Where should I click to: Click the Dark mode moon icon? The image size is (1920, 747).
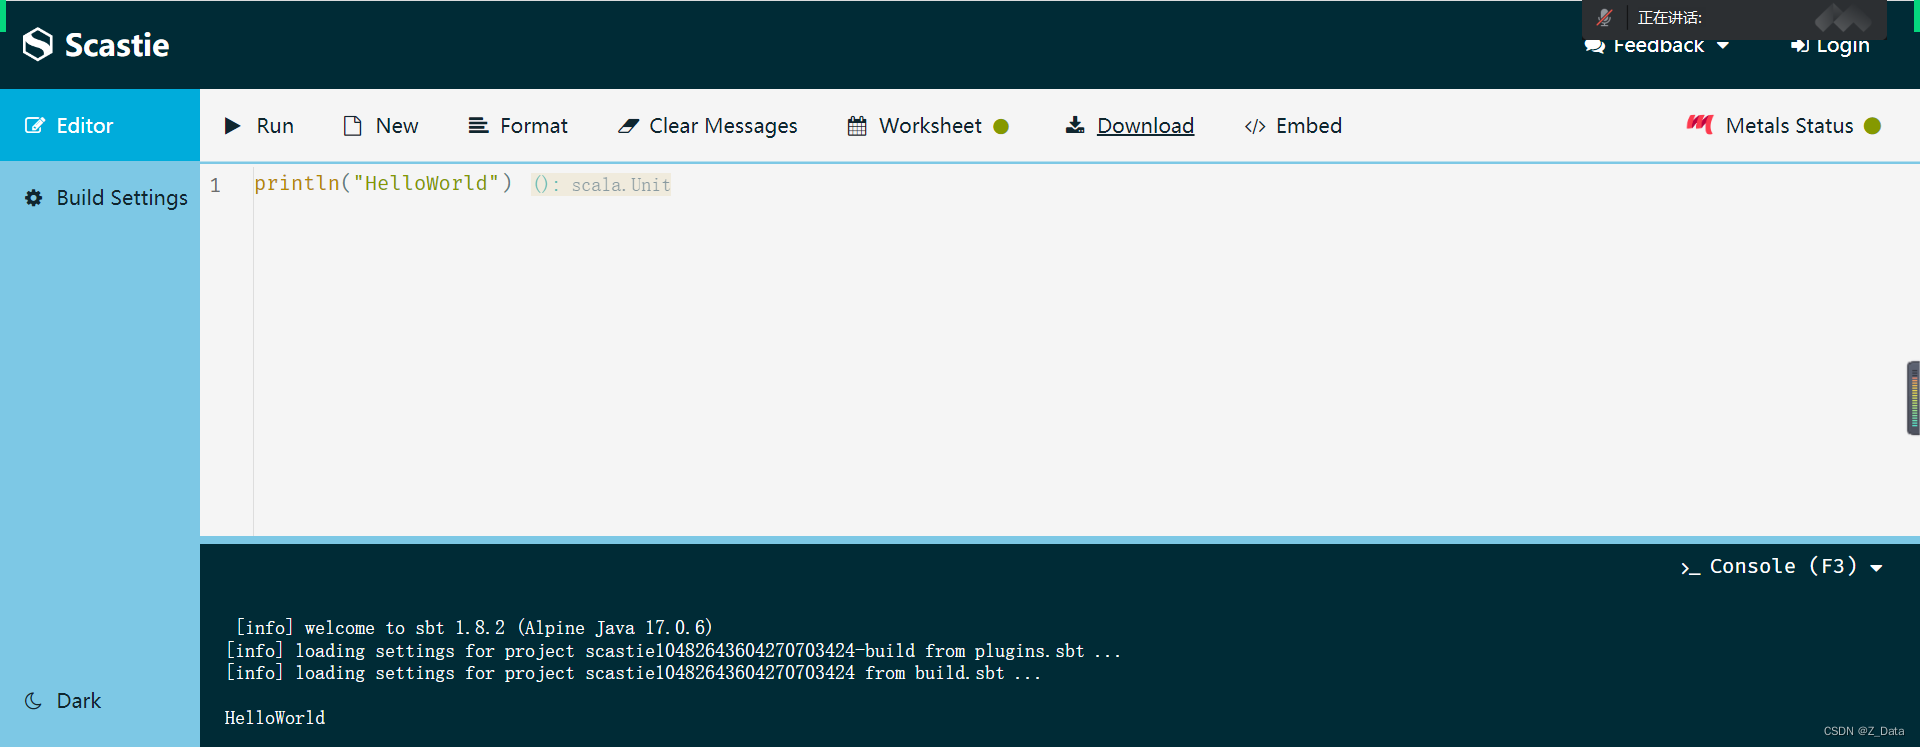click(x=33, y=701)
